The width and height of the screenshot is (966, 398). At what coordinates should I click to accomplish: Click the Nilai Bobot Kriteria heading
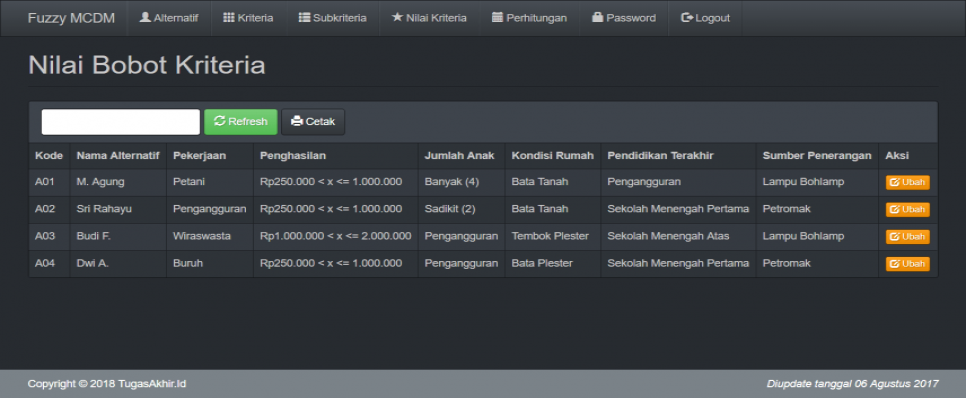click(x=147, y=65)
